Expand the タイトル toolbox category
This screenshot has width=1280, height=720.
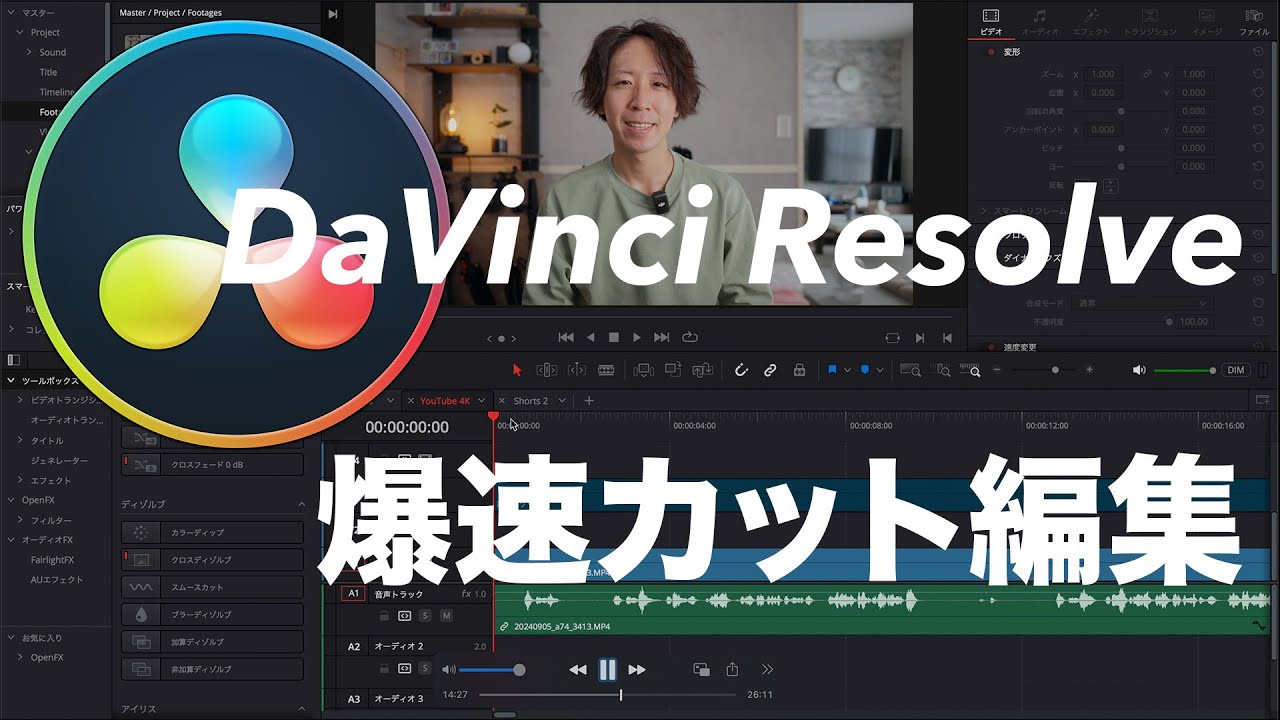pyautogui.click(x=21, y=441)
